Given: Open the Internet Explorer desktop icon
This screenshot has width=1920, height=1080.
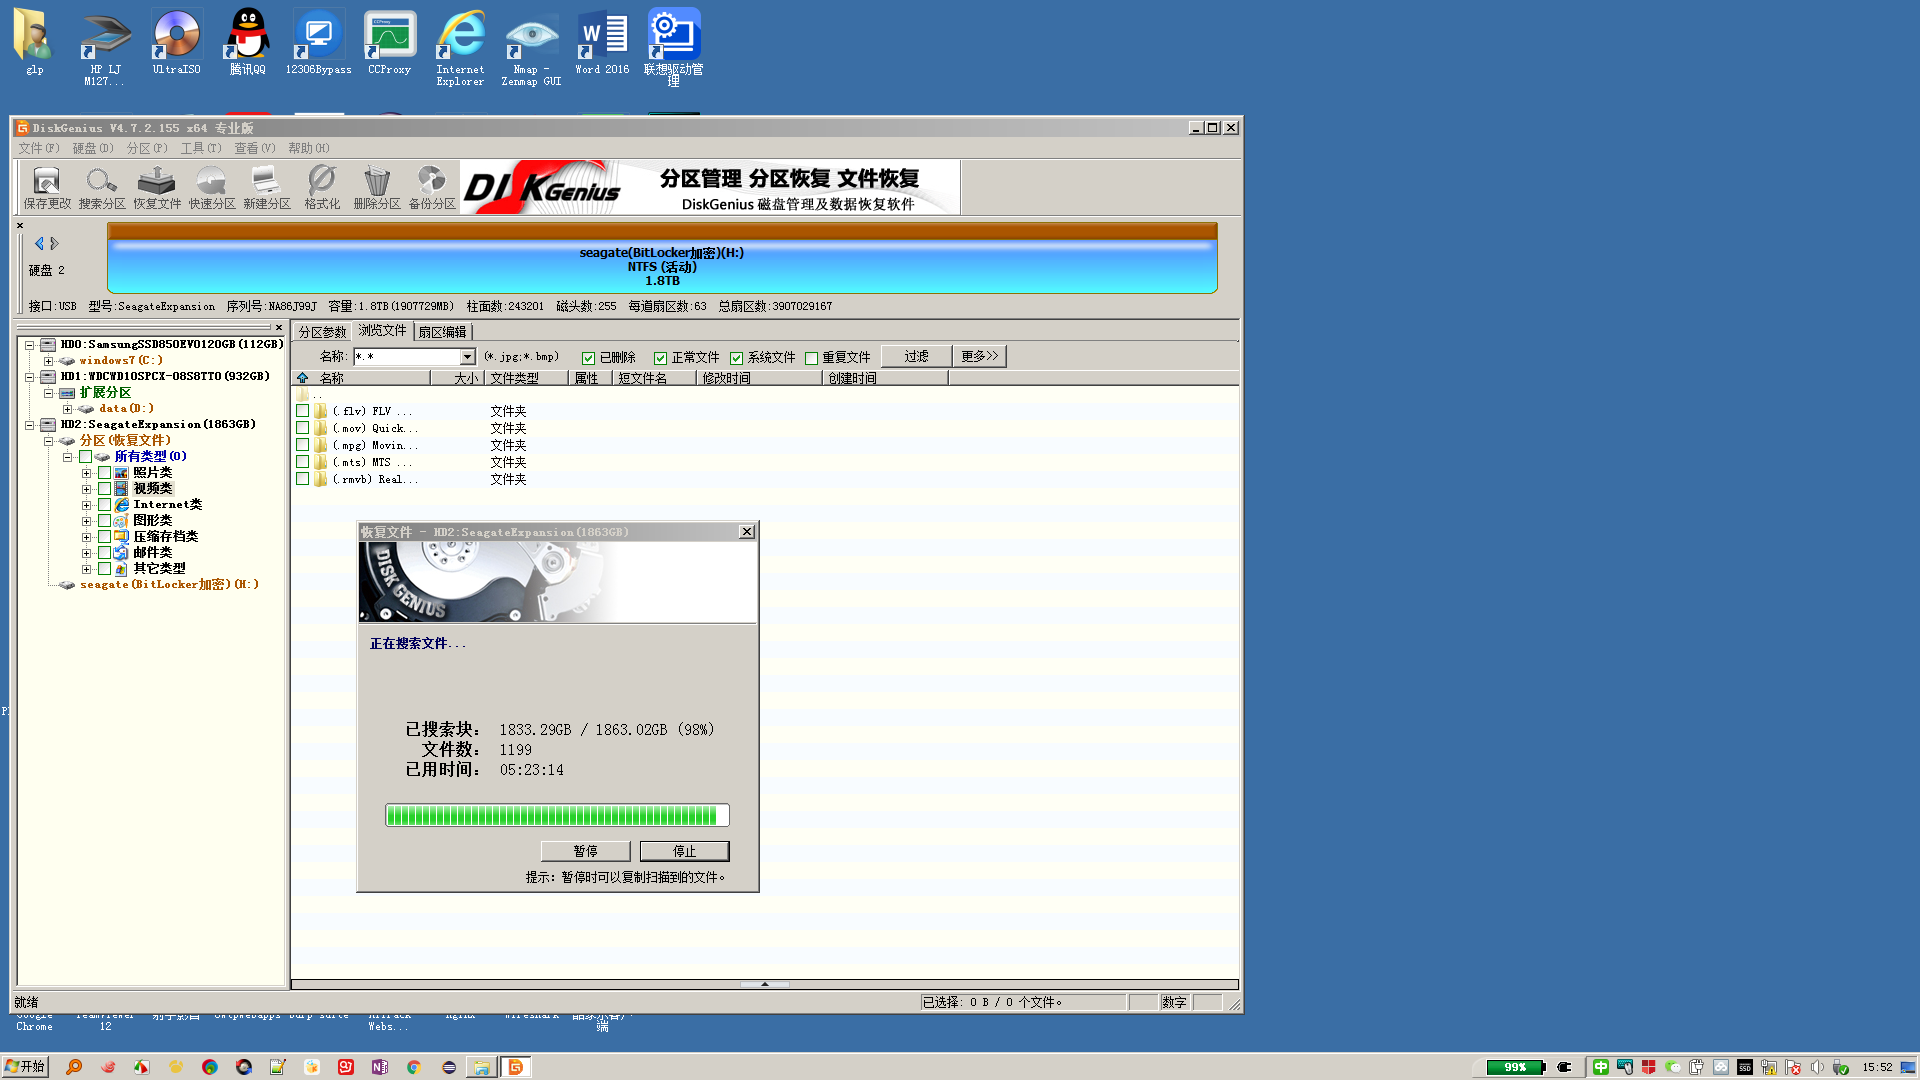Looking at the screenshot, I should coord(461,48).
